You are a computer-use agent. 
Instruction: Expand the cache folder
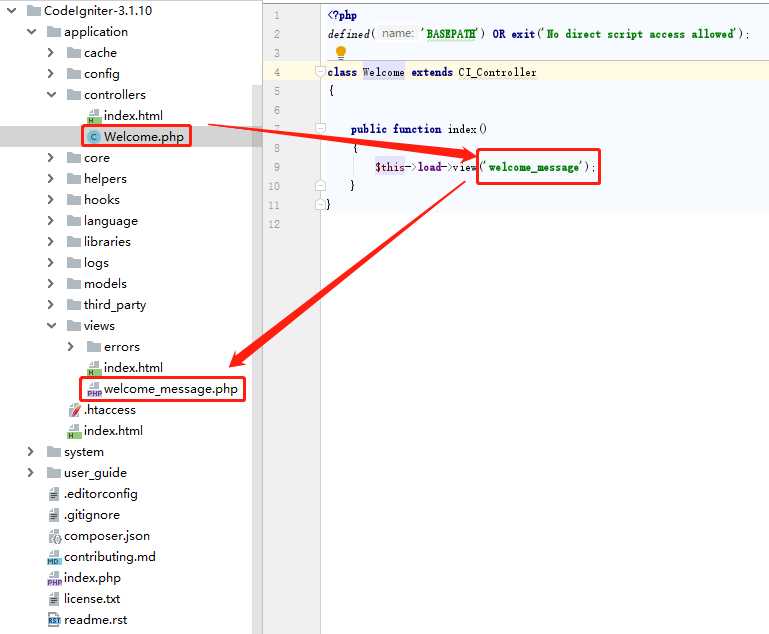[x=51, y=52]
